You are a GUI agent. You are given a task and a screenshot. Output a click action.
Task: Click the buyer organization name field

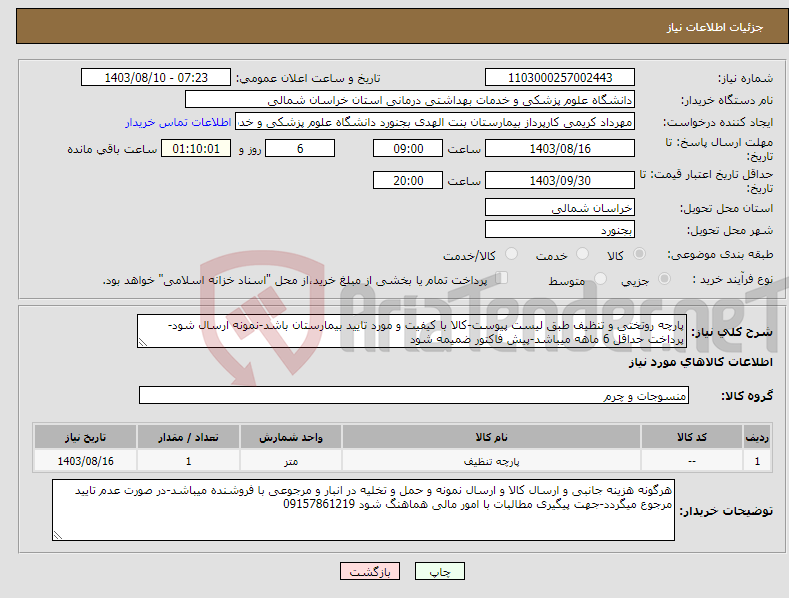(x=410, y=99)
